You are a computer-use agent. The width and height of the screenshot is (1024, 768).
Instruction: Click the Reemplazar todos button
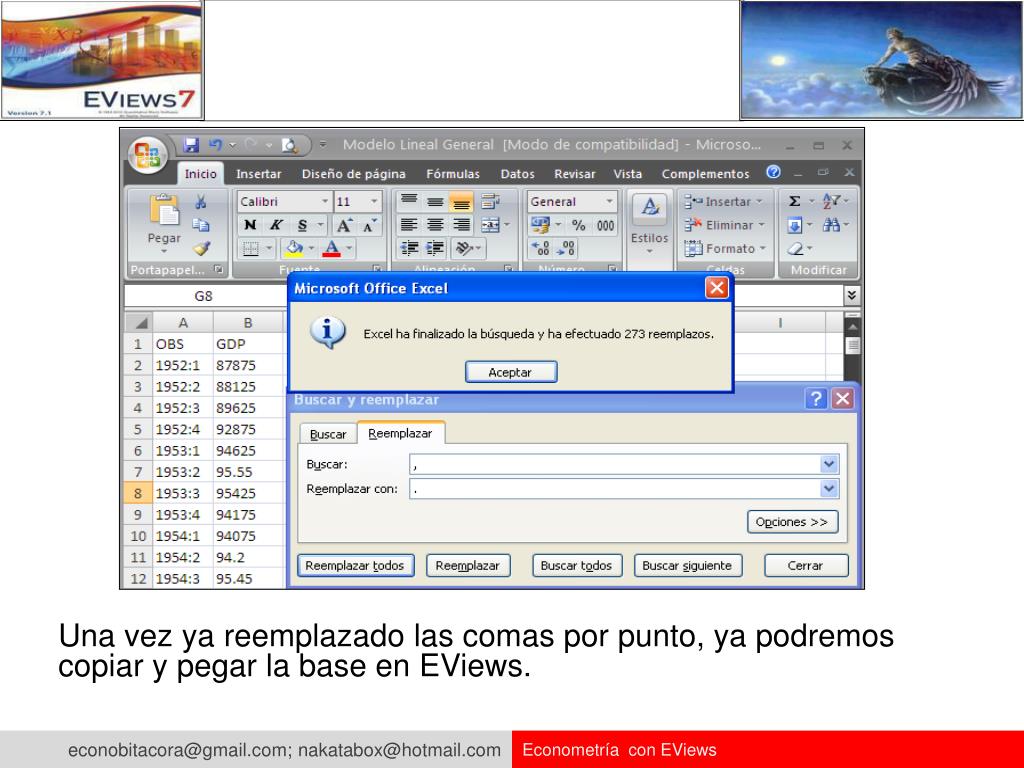[355, 566]
